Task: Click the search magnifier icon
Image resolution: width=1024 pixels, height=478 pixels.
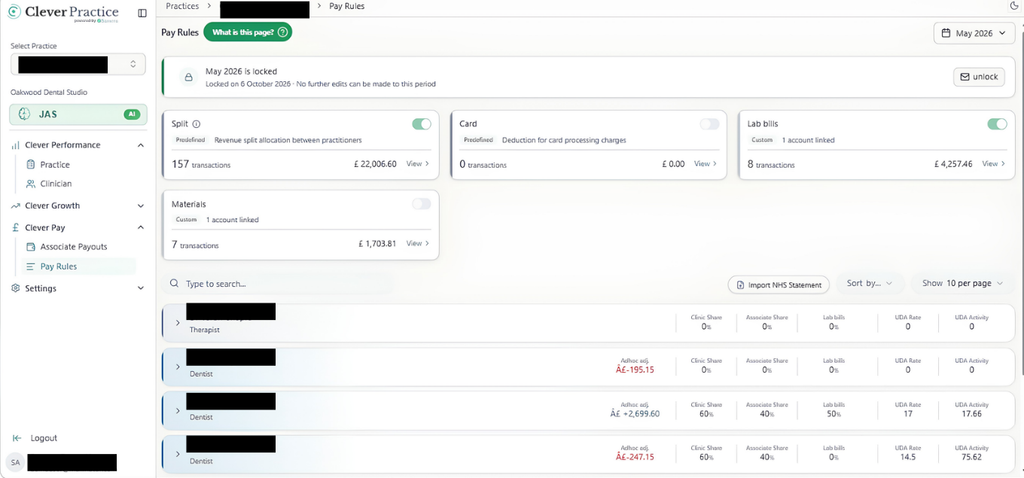Action: pyautogui.click(x=174, y=284)
